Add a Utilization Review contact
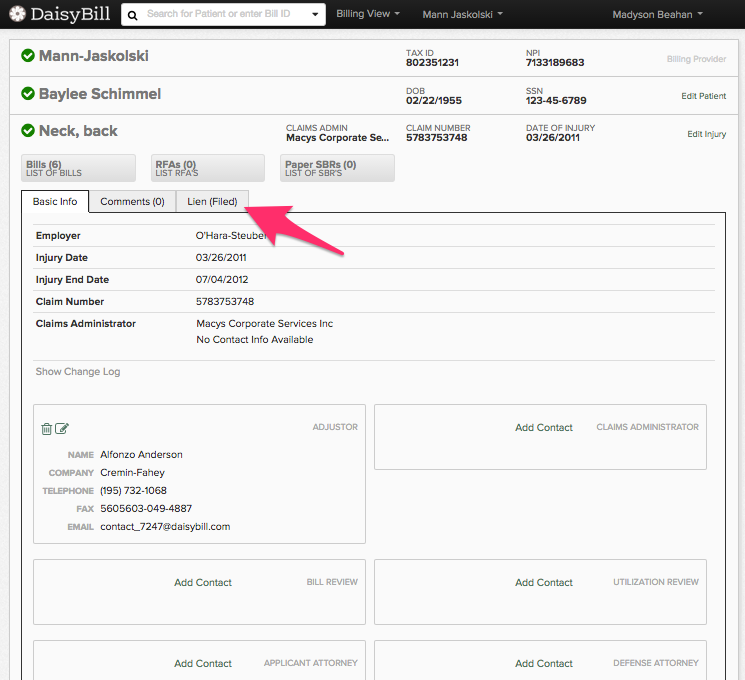 coord(544,583)
